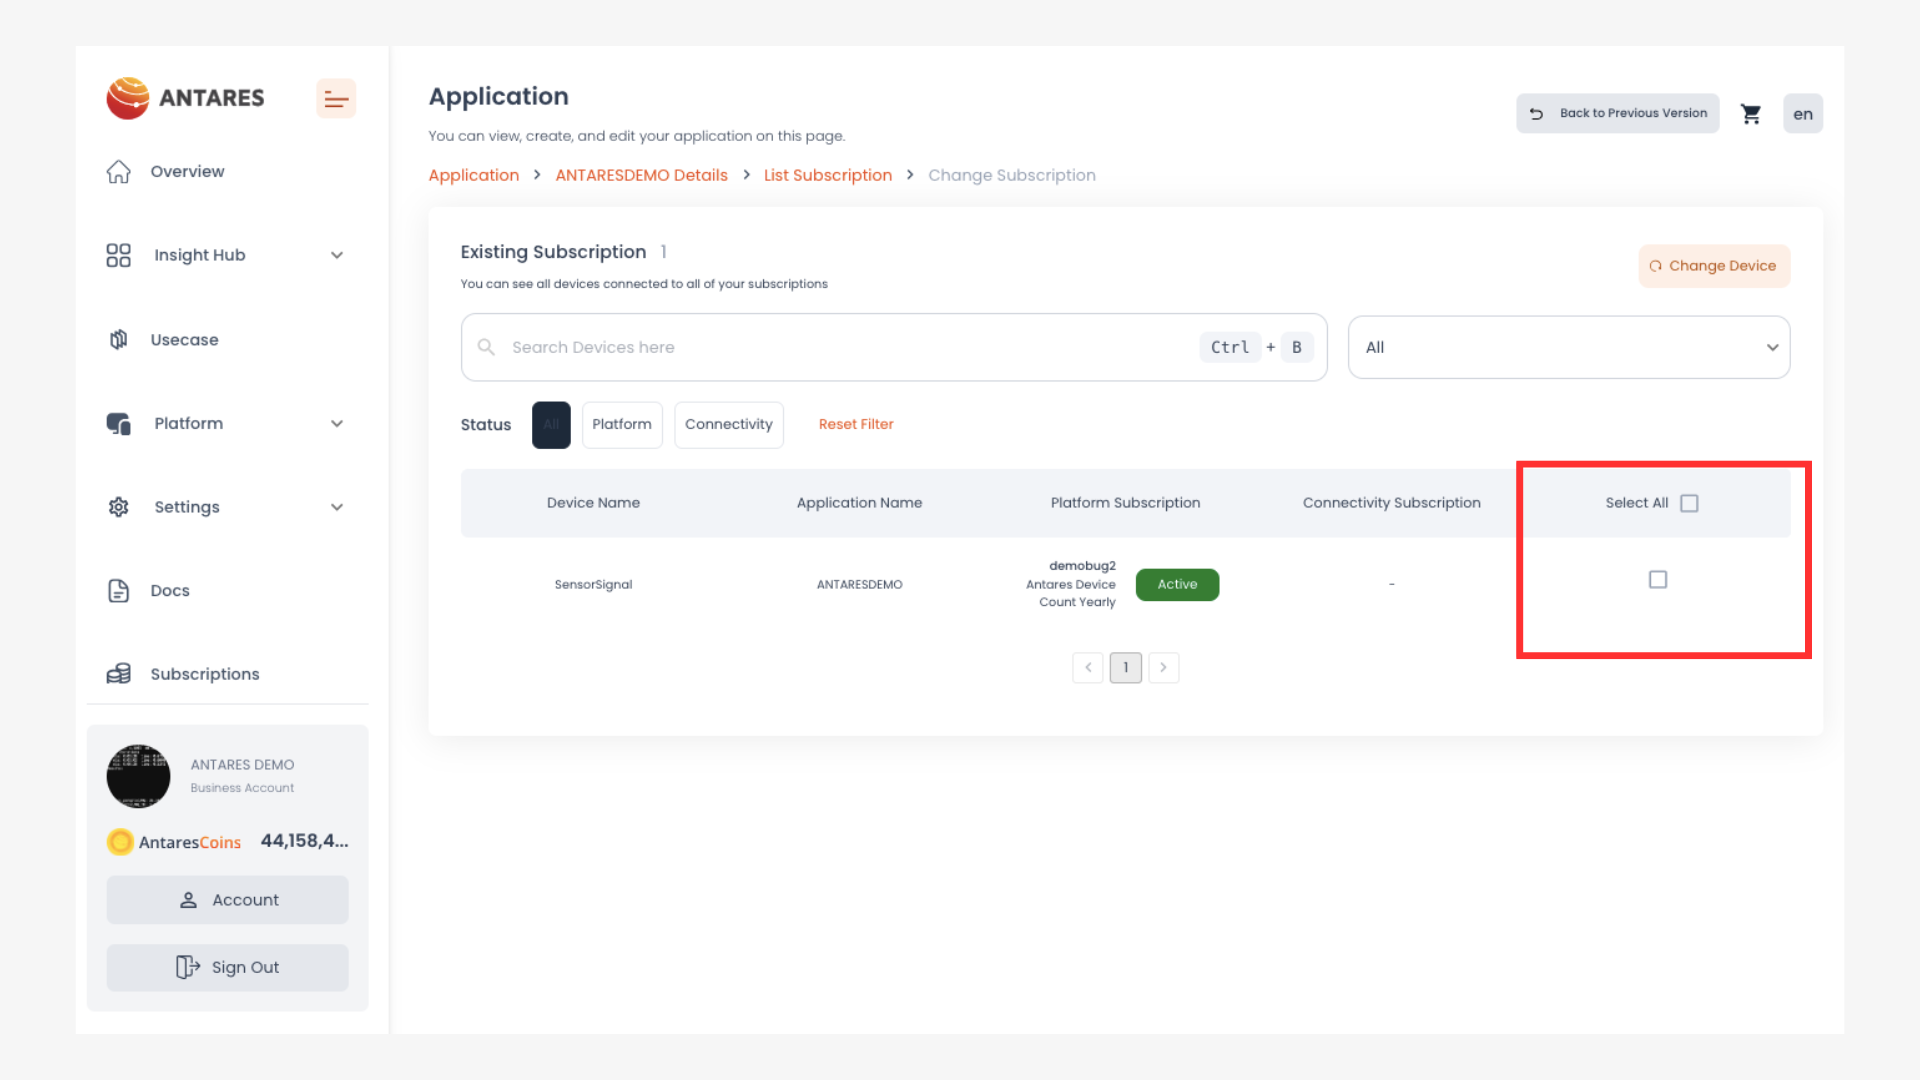Expand the Insight Hub menu
1920x1080 pixels.
click(336, 255)
